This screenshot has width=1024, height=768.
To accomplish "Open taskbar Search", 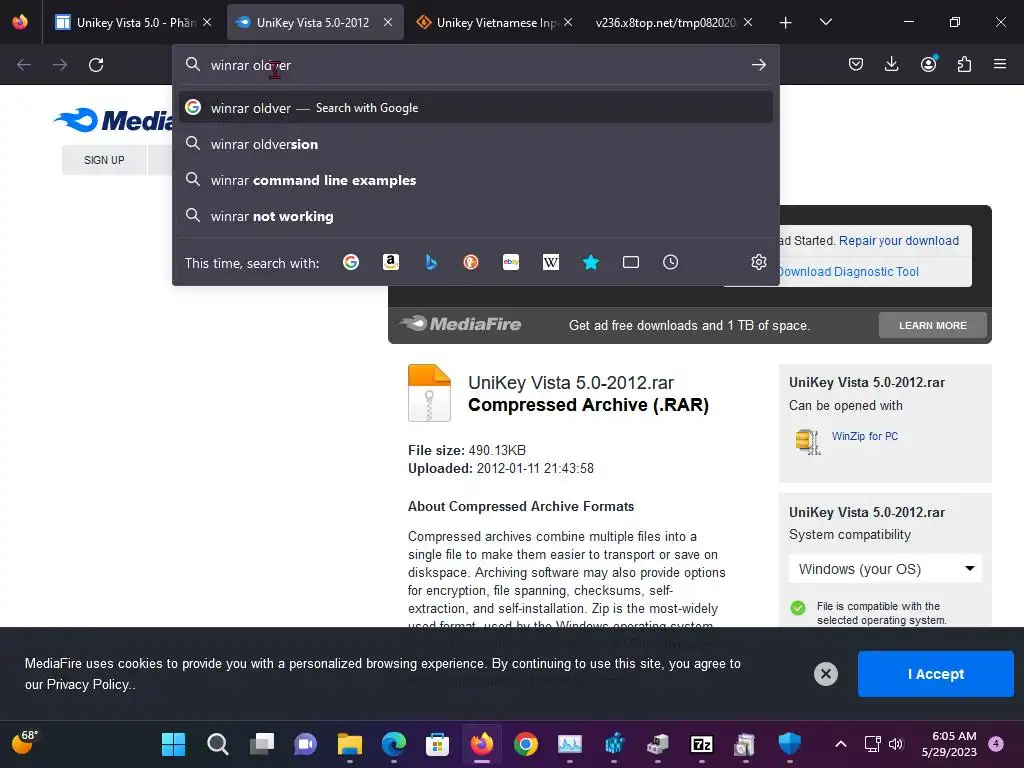I will [217, 744].
